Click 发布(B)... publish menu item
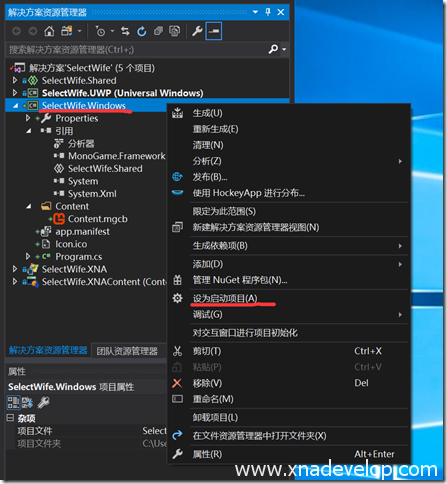Viewport: 447px width, 484px height. 289,177
